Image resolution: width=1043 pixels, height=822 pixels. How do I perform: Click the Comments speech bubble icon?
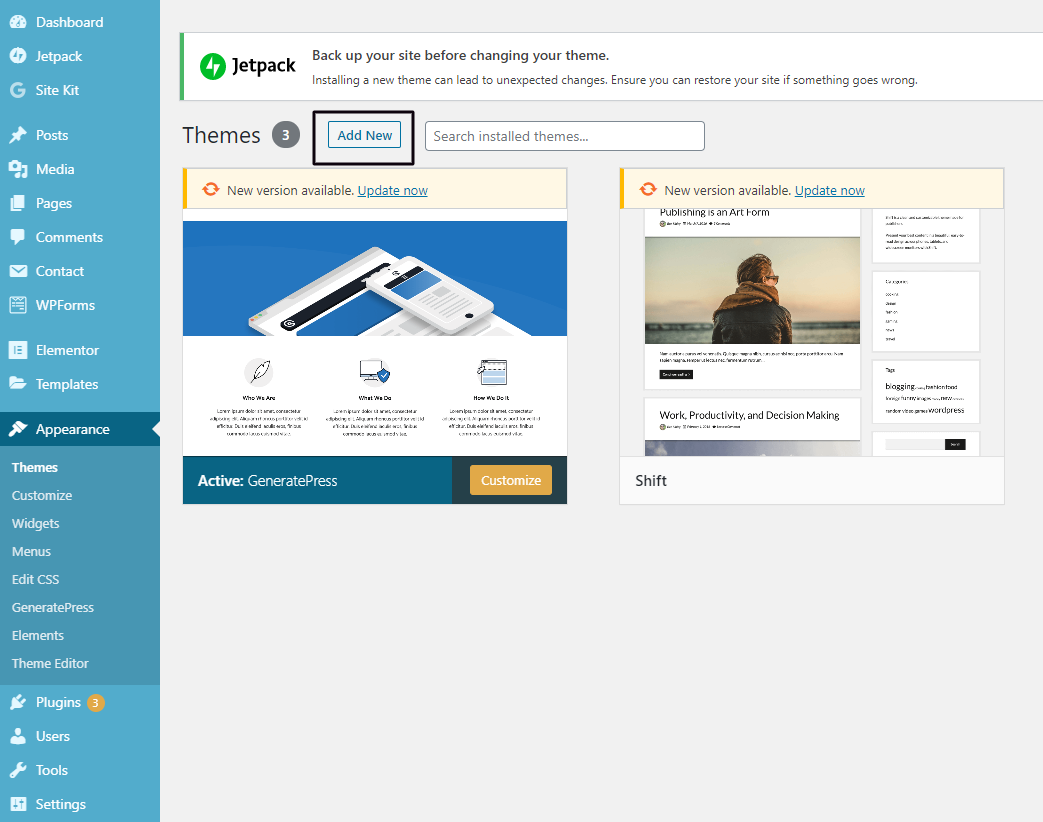click(x=18, y=237)
